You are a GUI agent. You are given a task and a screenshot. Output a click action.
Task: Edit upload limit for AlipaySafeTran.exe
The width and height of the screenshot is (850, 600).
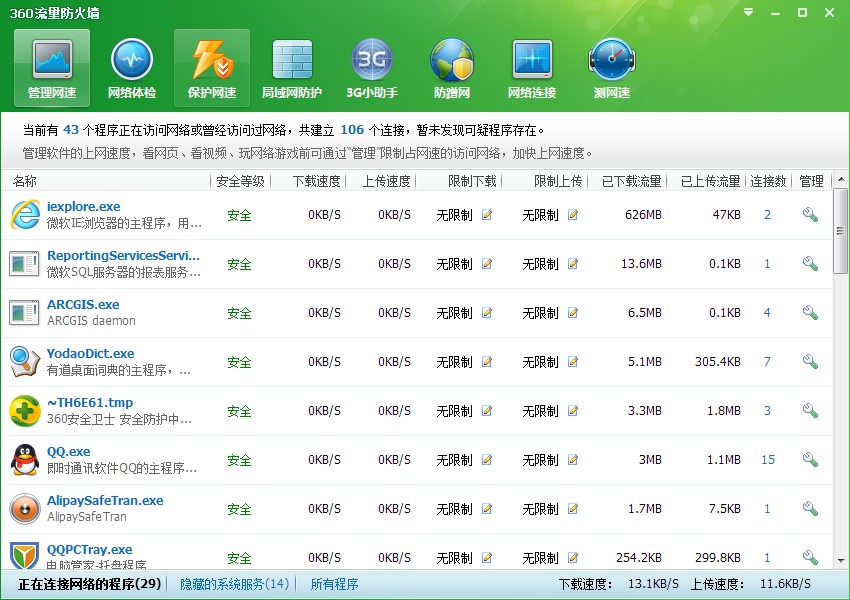572,508
